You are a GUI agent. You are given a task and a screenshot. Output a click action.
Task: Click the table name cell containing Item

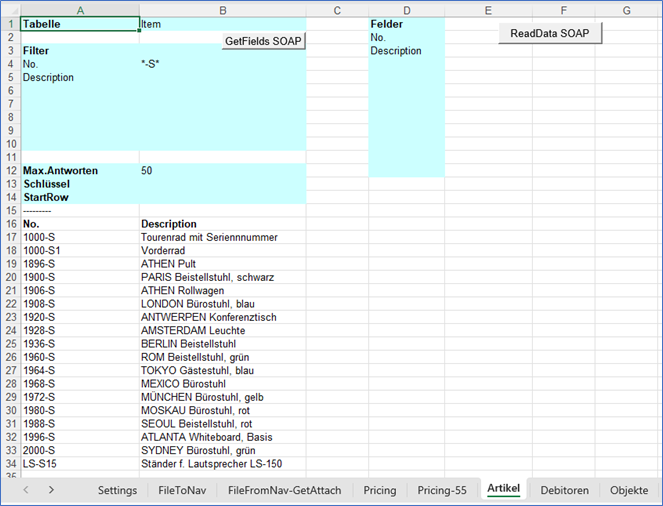pos(222,23)
